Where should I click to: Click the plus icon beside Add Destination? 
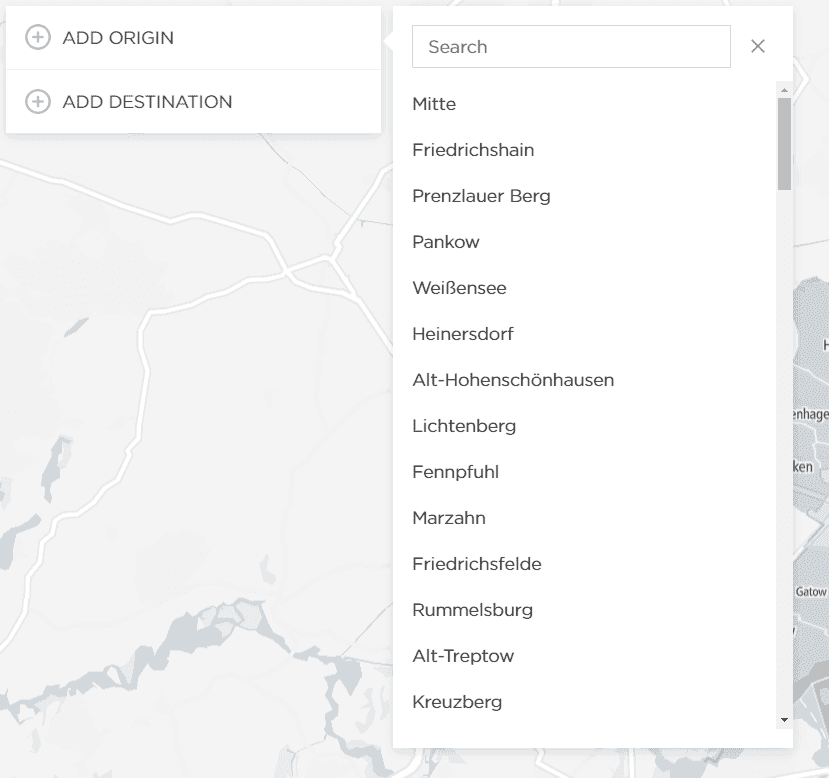(38, 102)
